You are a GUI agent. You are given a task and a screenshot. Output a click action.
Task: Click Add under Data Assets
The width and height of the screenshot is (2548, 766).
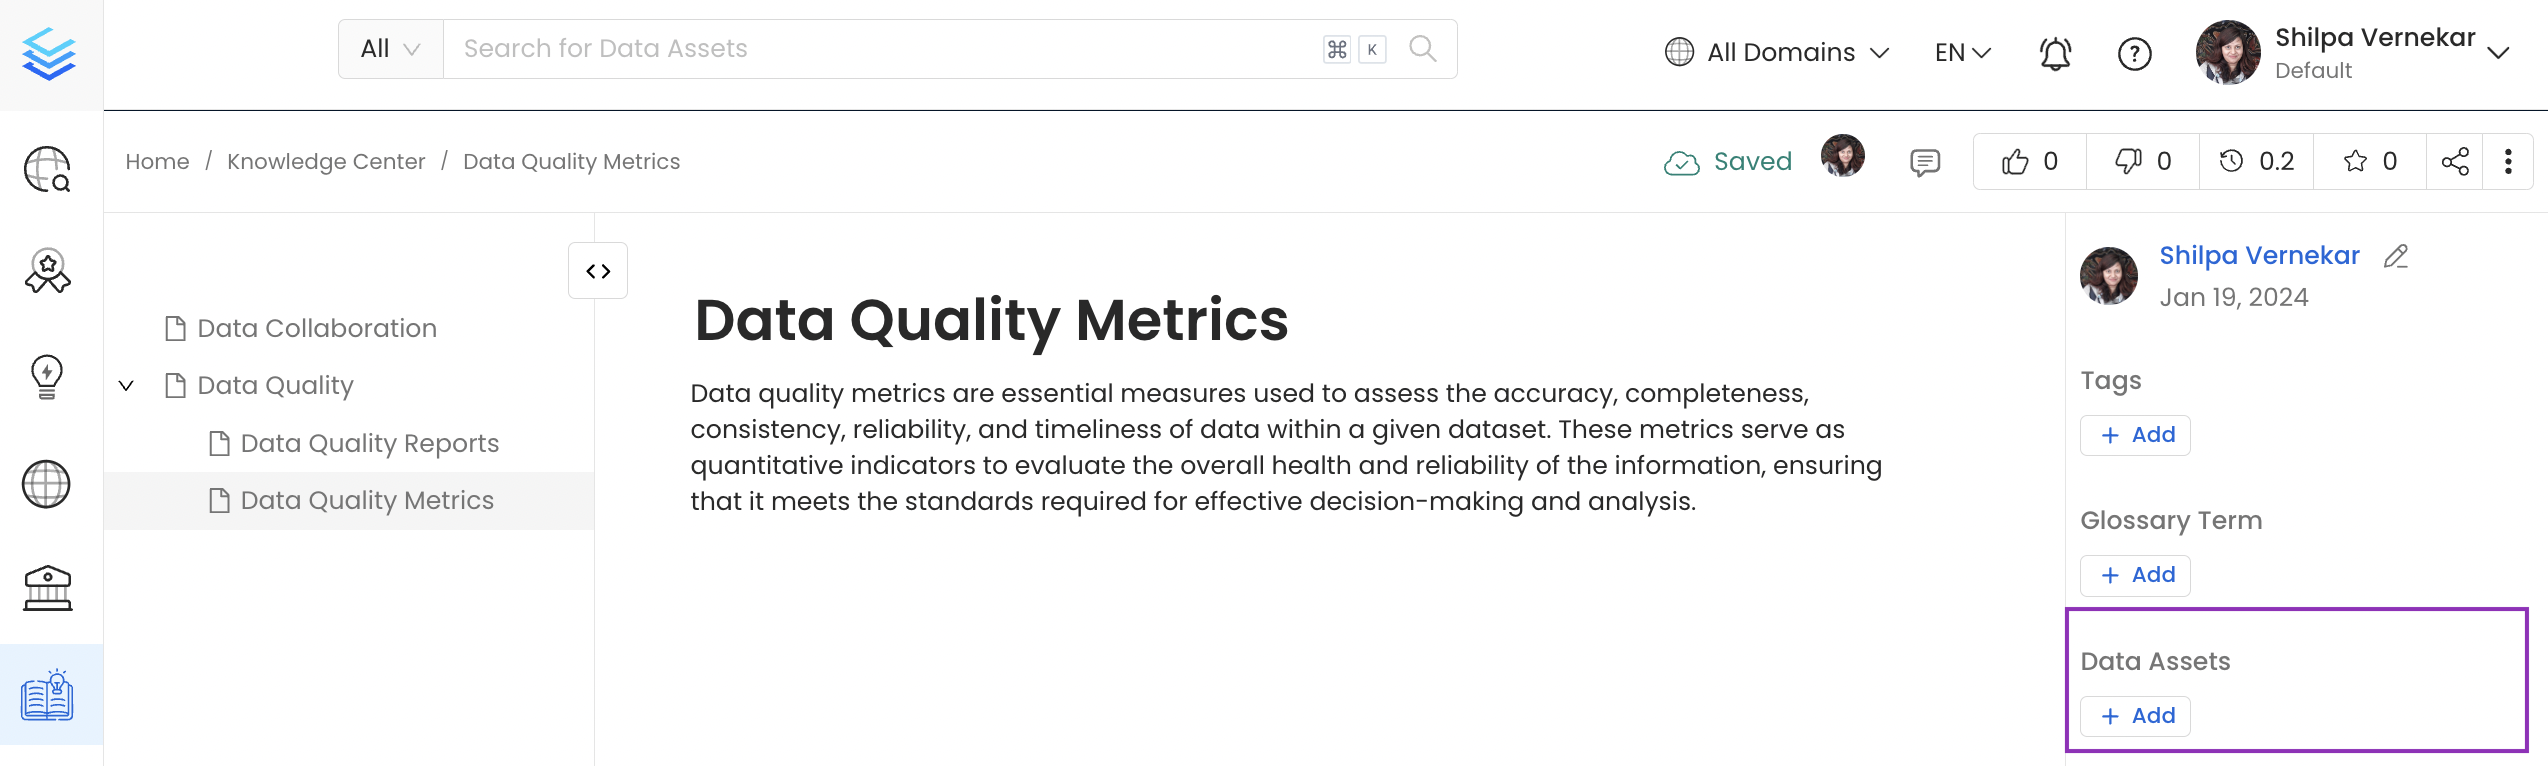pyautogui.click(x=2134, y=715)
